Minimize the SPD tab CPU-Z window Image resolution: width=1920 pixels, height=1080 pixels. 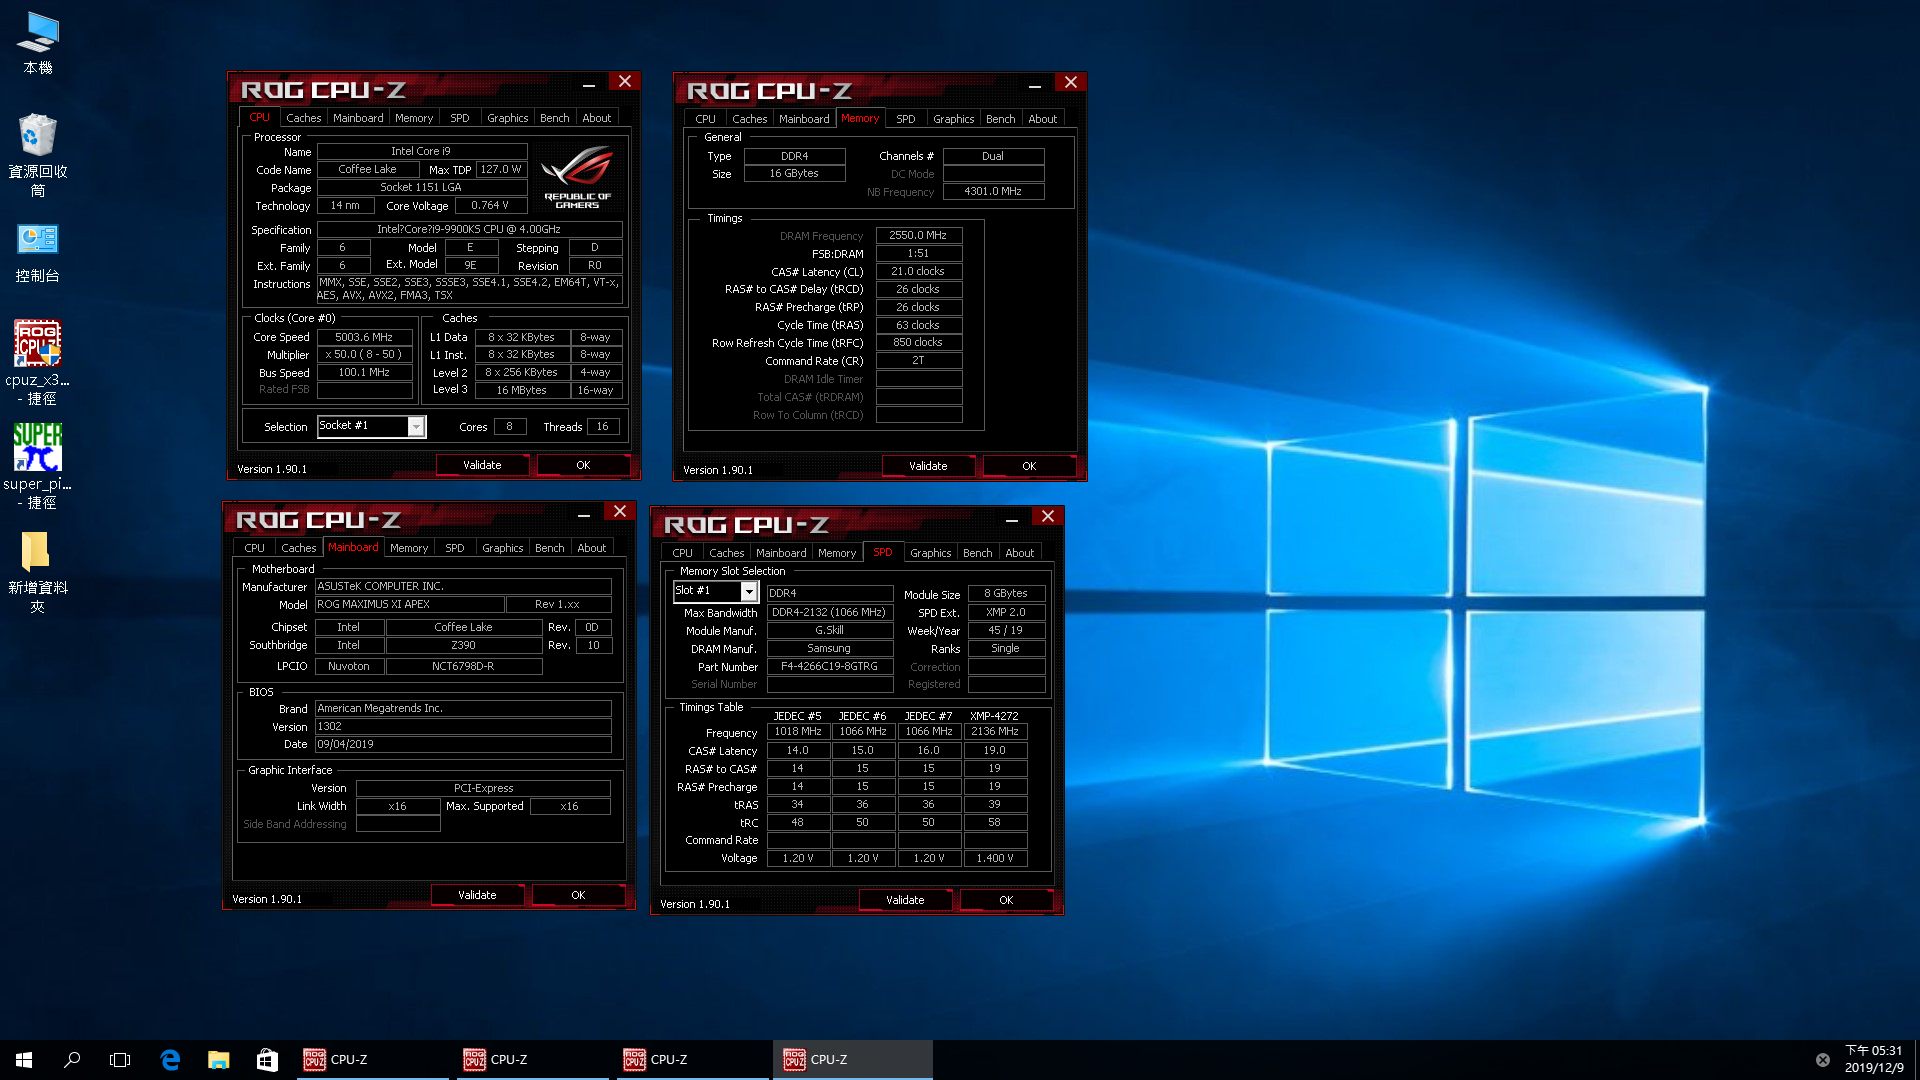click(x=1012, y=519)
